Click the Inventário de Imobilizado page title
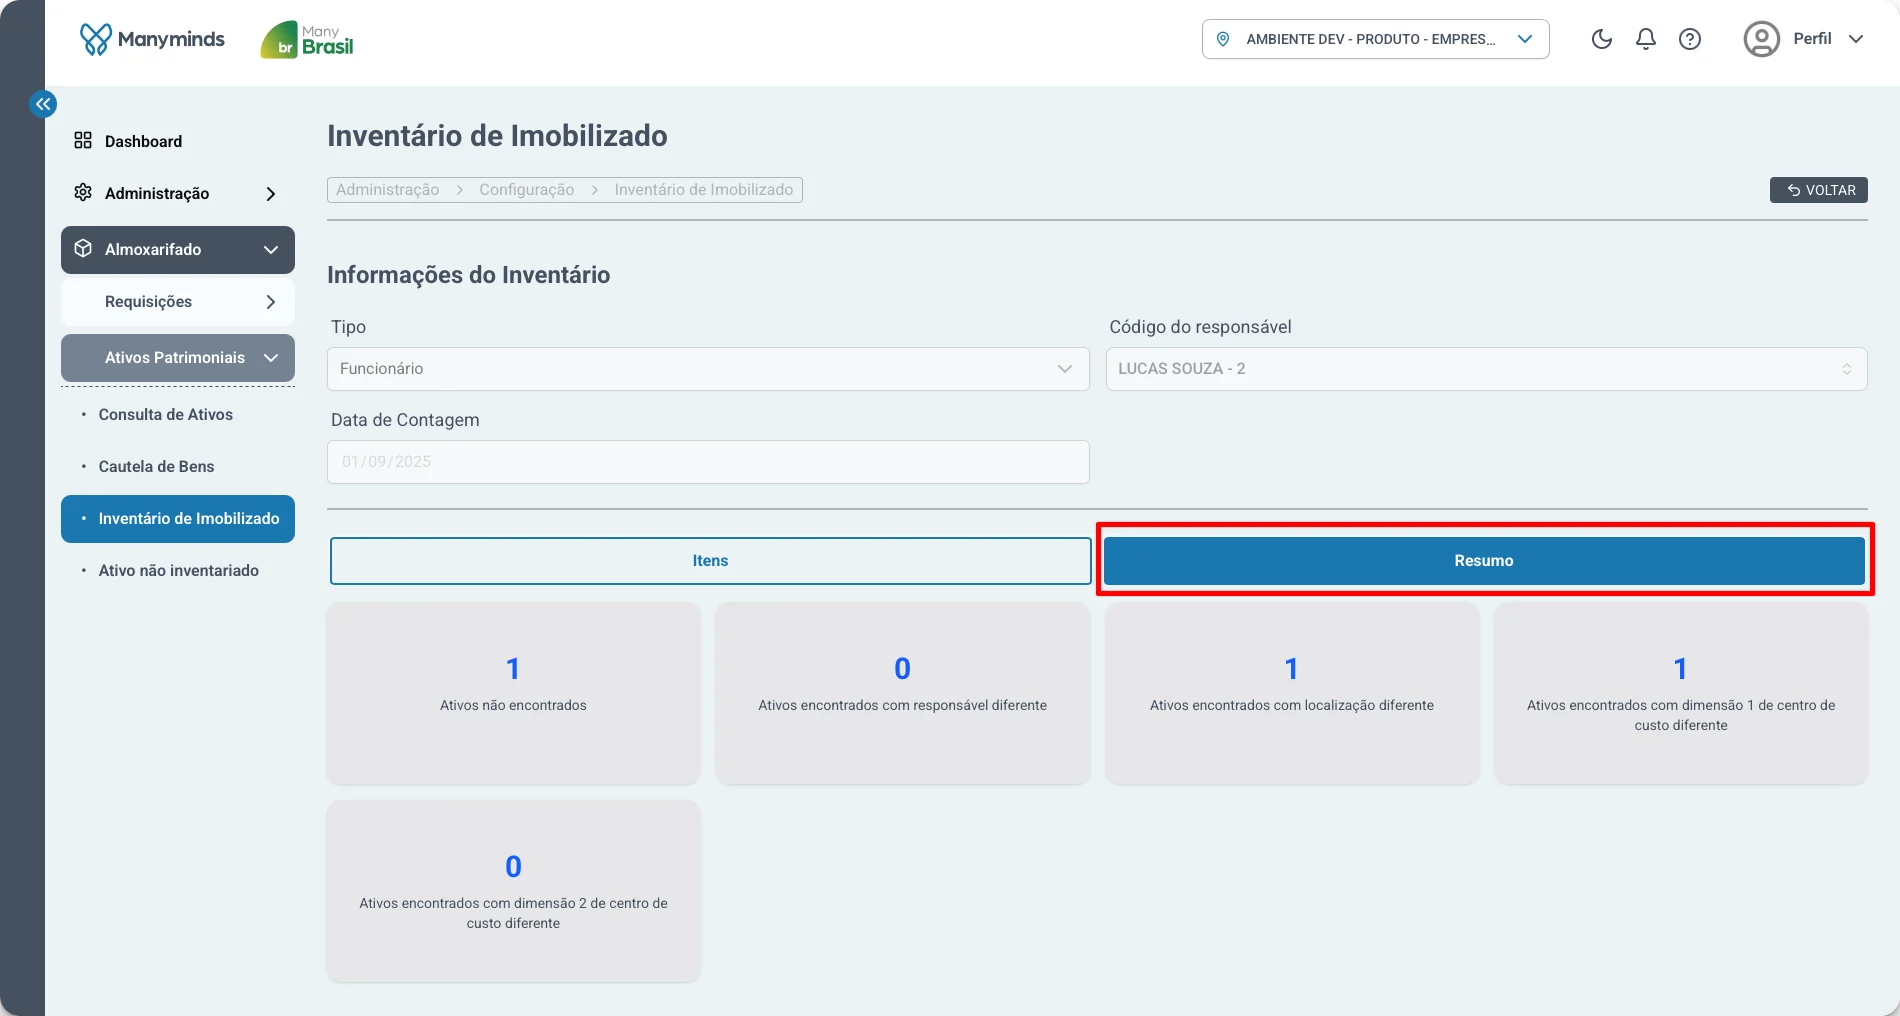Viewport: 1900px width, 1016px height. pyautogui.click(x=497, y=136)
